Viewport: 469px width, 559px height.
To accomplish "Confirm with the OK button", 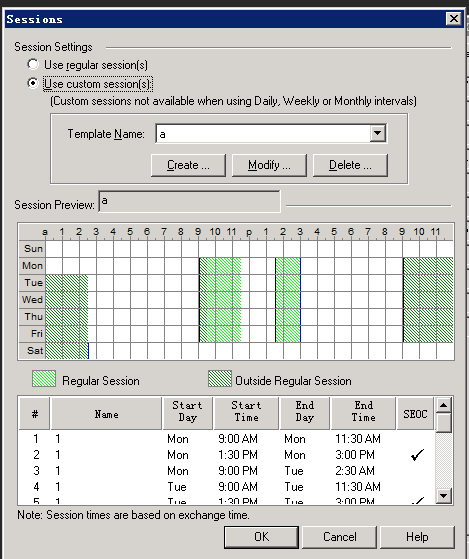I will tap(261, 537).
